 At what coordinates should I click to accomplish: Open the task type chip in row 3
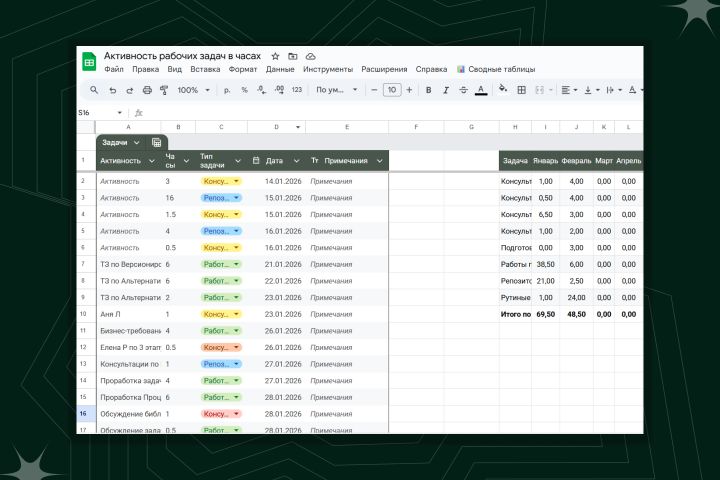(x=221, y=198)
